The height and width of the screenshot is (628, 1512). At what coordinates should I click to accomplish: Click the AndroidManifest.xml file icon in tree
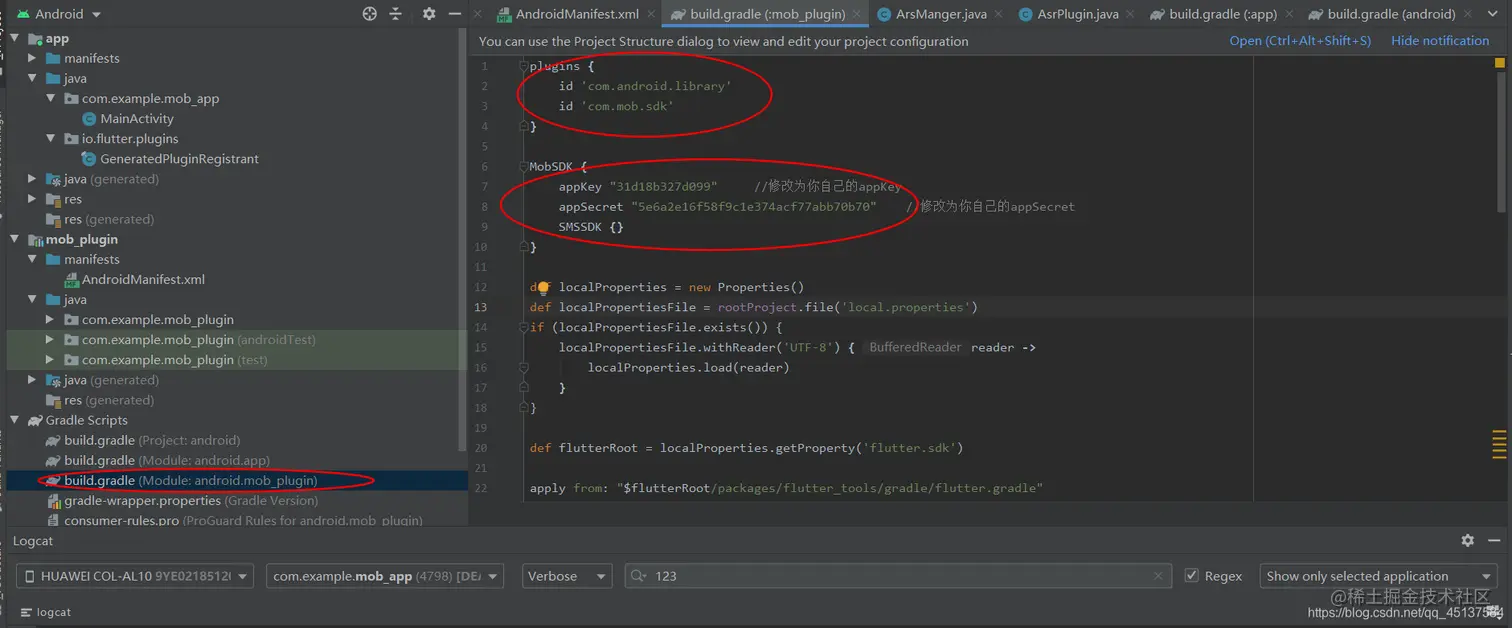72,280
